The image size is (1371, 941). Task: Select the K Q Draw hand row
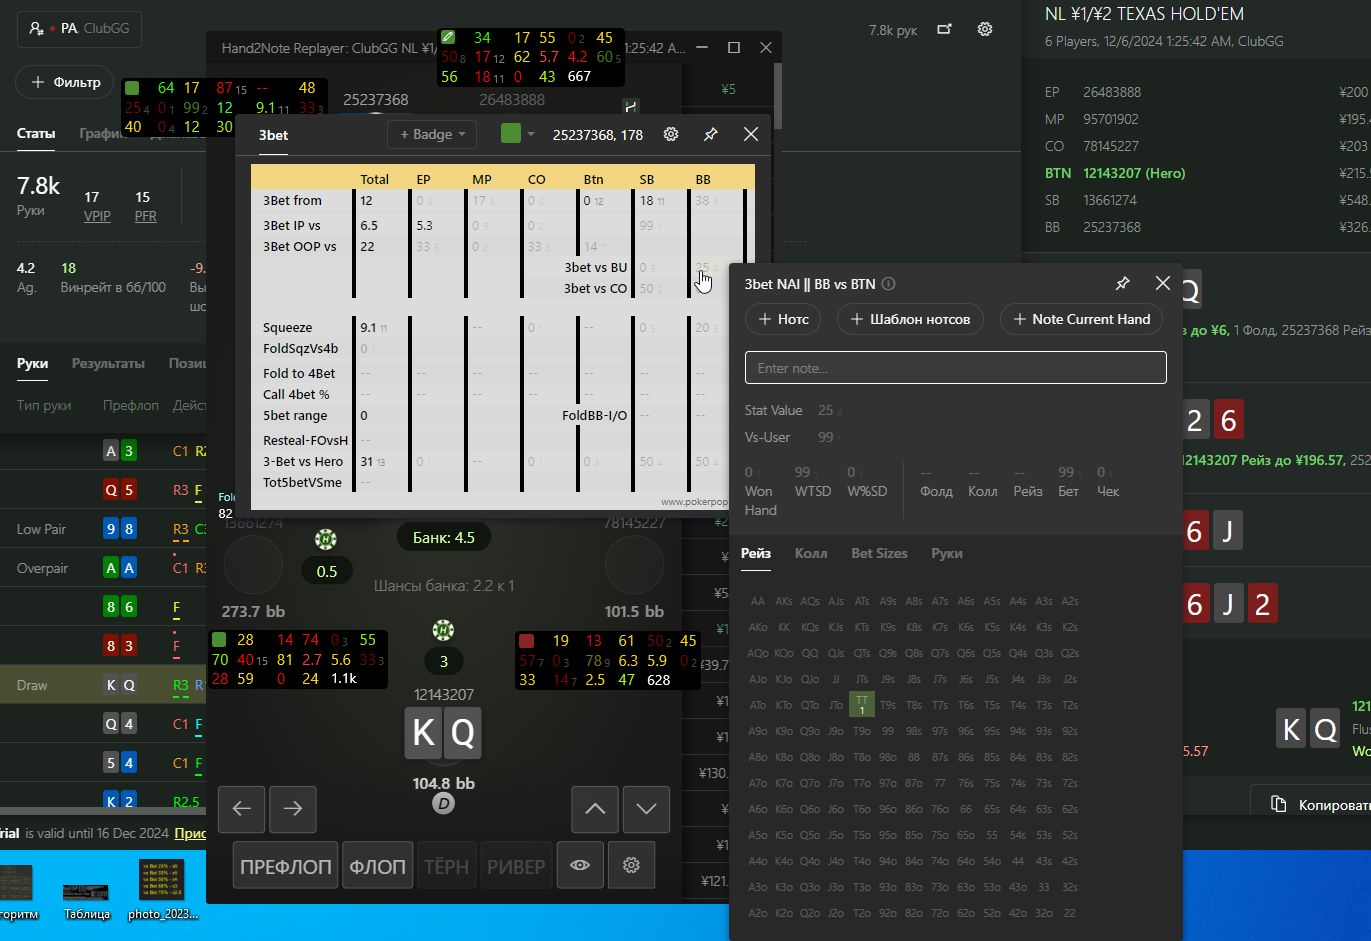point(103,685)
